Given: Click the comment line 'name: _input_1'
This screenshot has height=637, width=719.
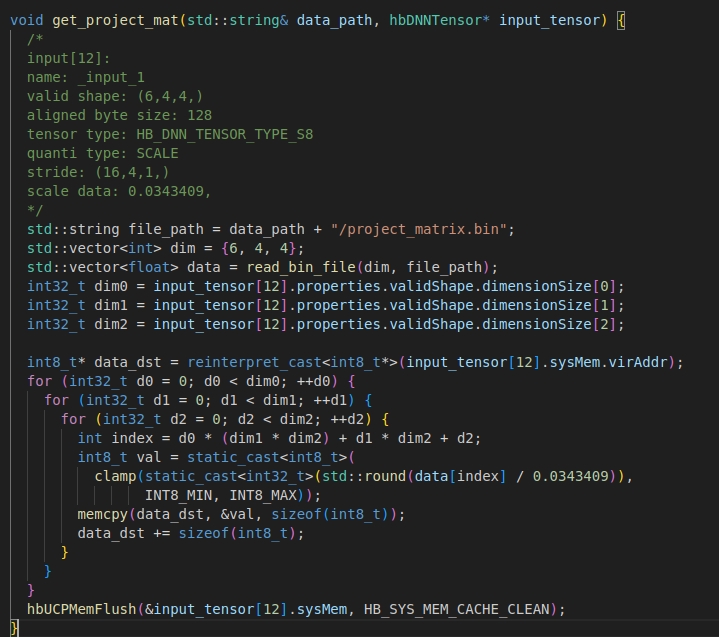Looking at the screenshot, I should tap(85, 77).
